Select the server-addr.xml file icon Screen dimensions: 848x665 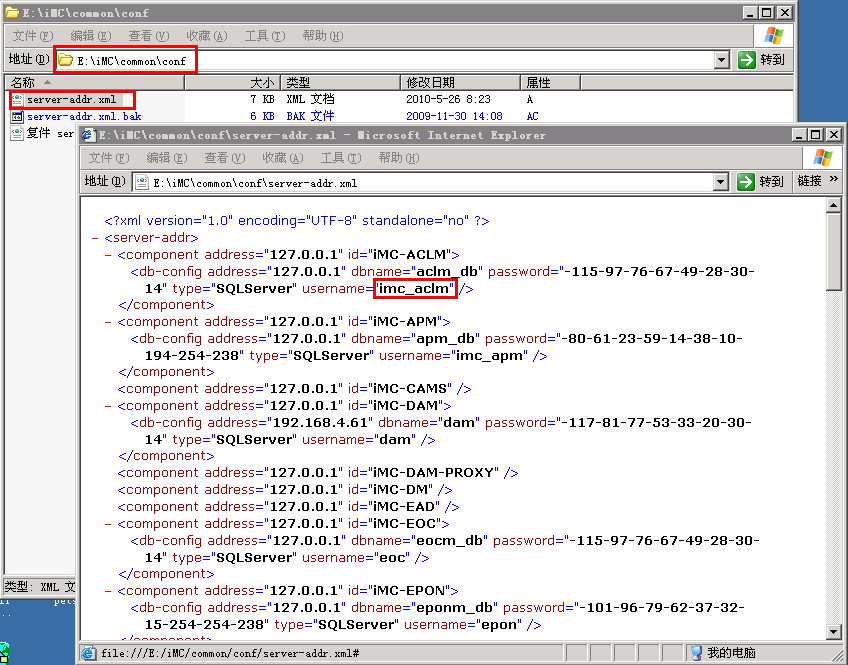click(x=17, y=99)
